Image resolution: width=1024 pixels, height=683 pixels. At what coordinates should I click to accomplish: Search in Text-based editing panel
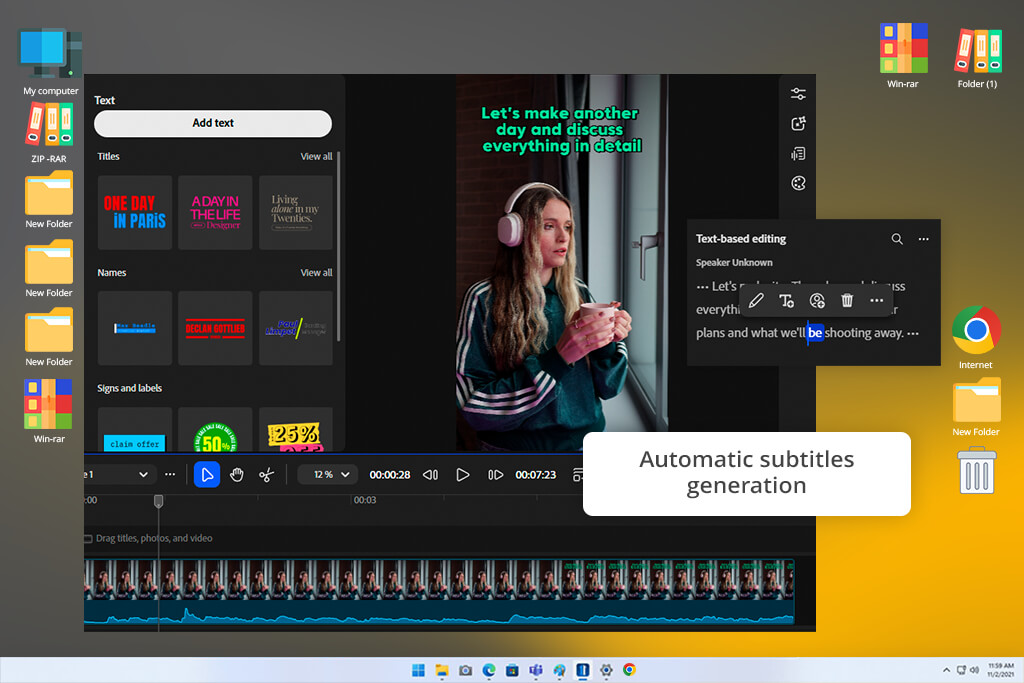(897, 239)
